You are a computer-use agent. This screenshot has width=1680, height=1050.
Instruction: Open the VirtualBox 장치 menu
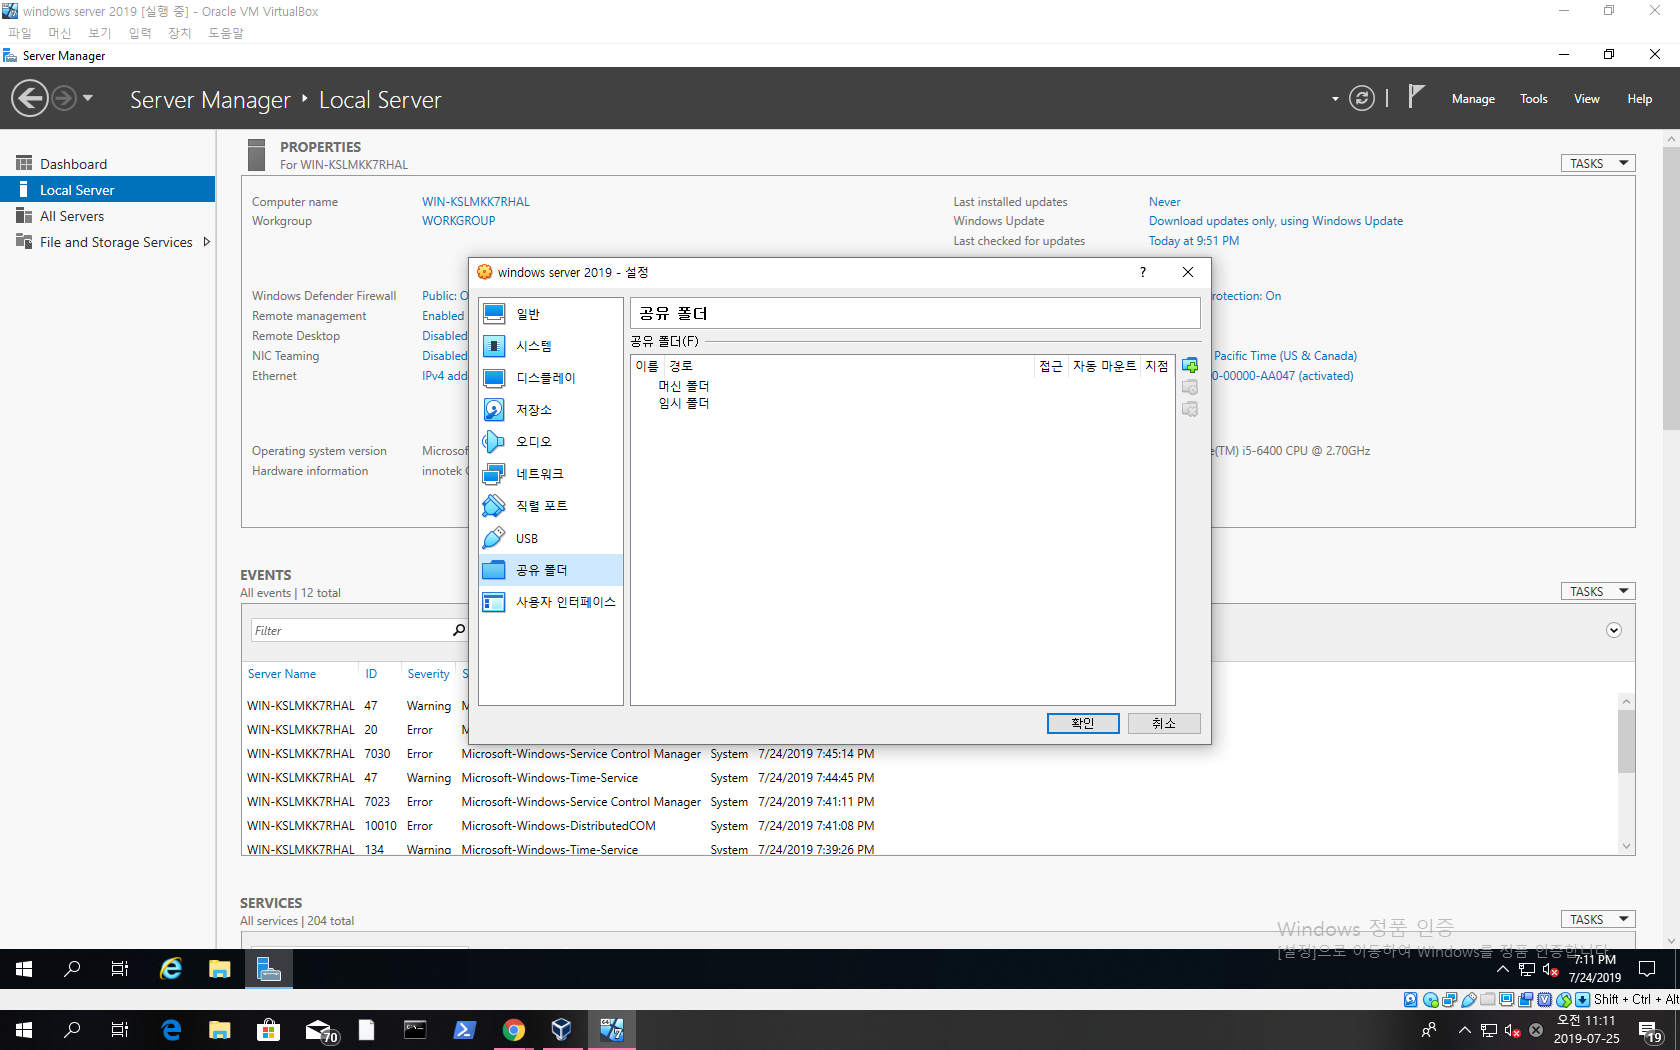click(x=180, y=33)
